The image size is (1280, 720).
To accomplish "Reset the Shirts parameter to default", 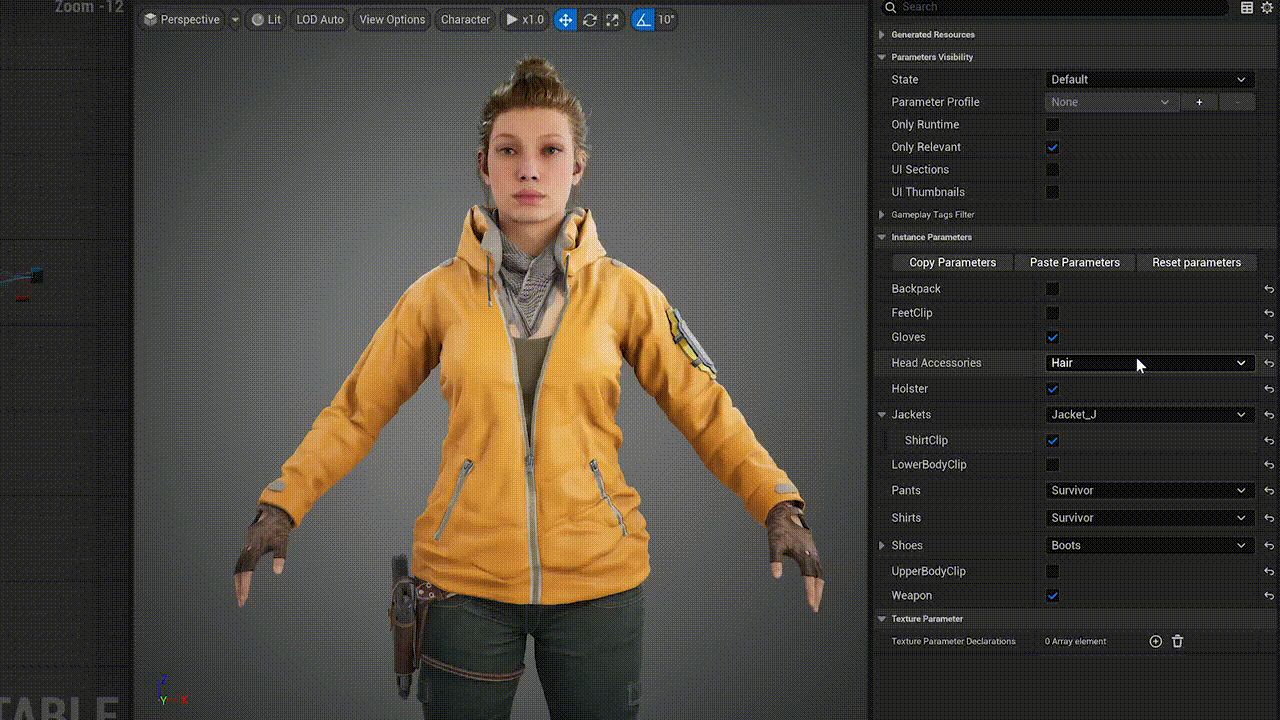I will [1269, 518].
